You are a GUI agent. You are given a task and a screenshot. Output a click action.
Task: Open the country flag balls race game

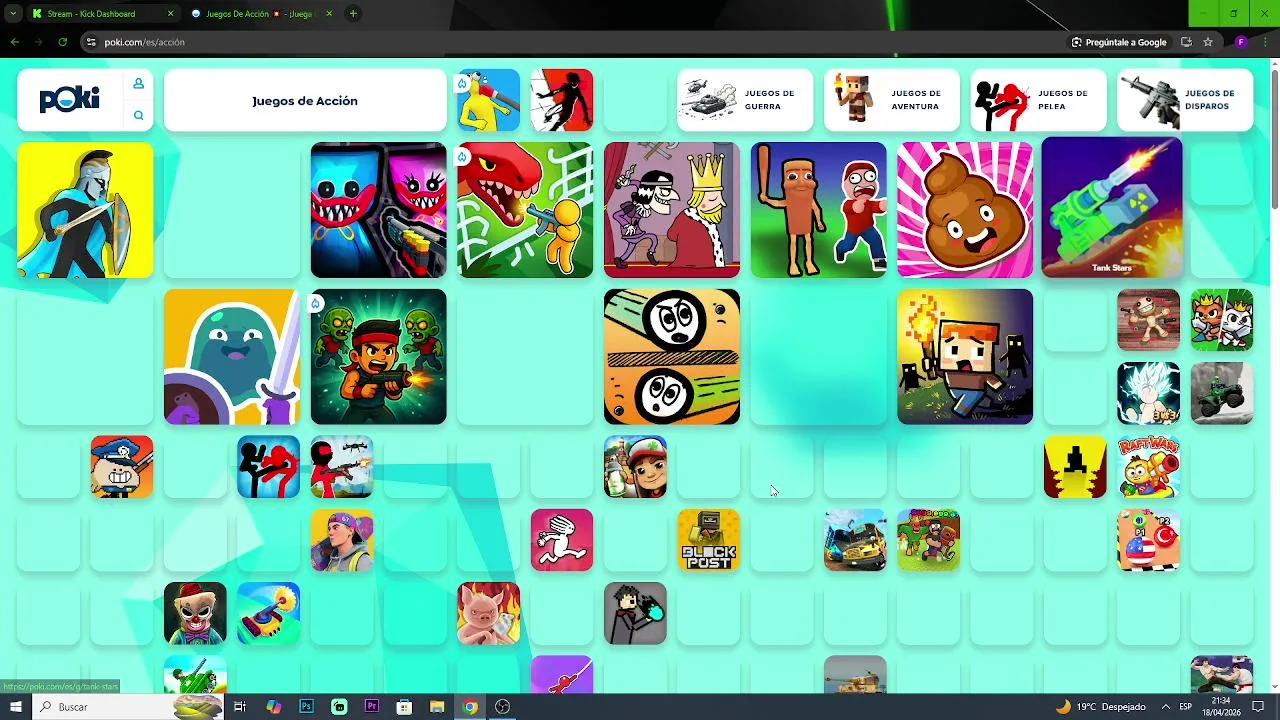click(x=1149, y=540)
